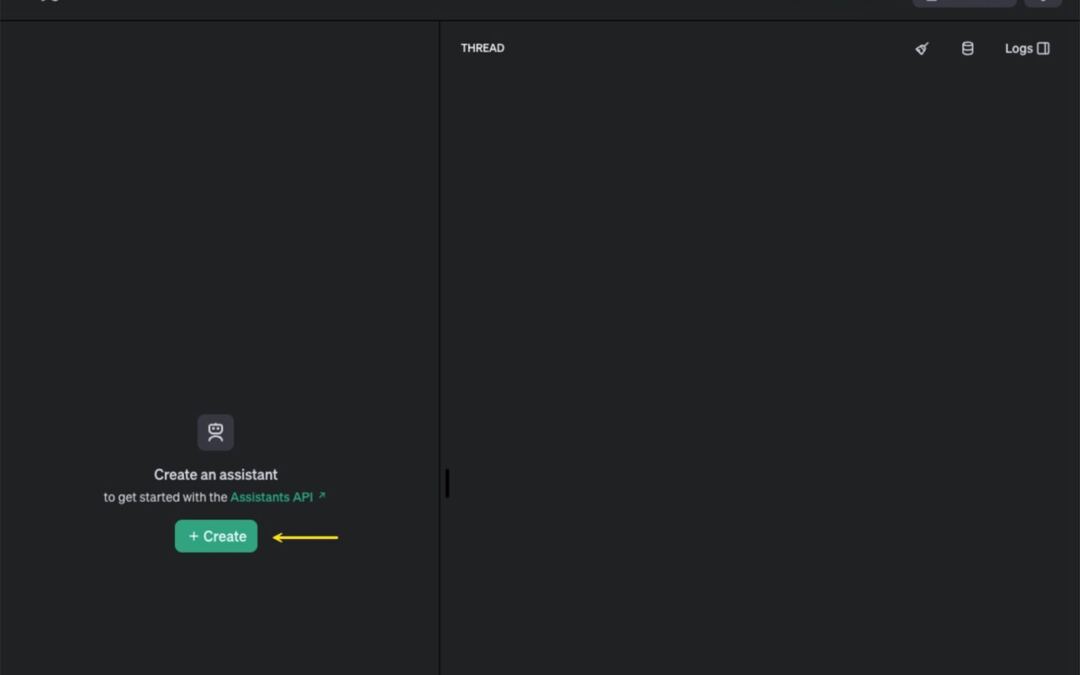
Task: Click the wide button at top-right edge
Action: (963, 2)
